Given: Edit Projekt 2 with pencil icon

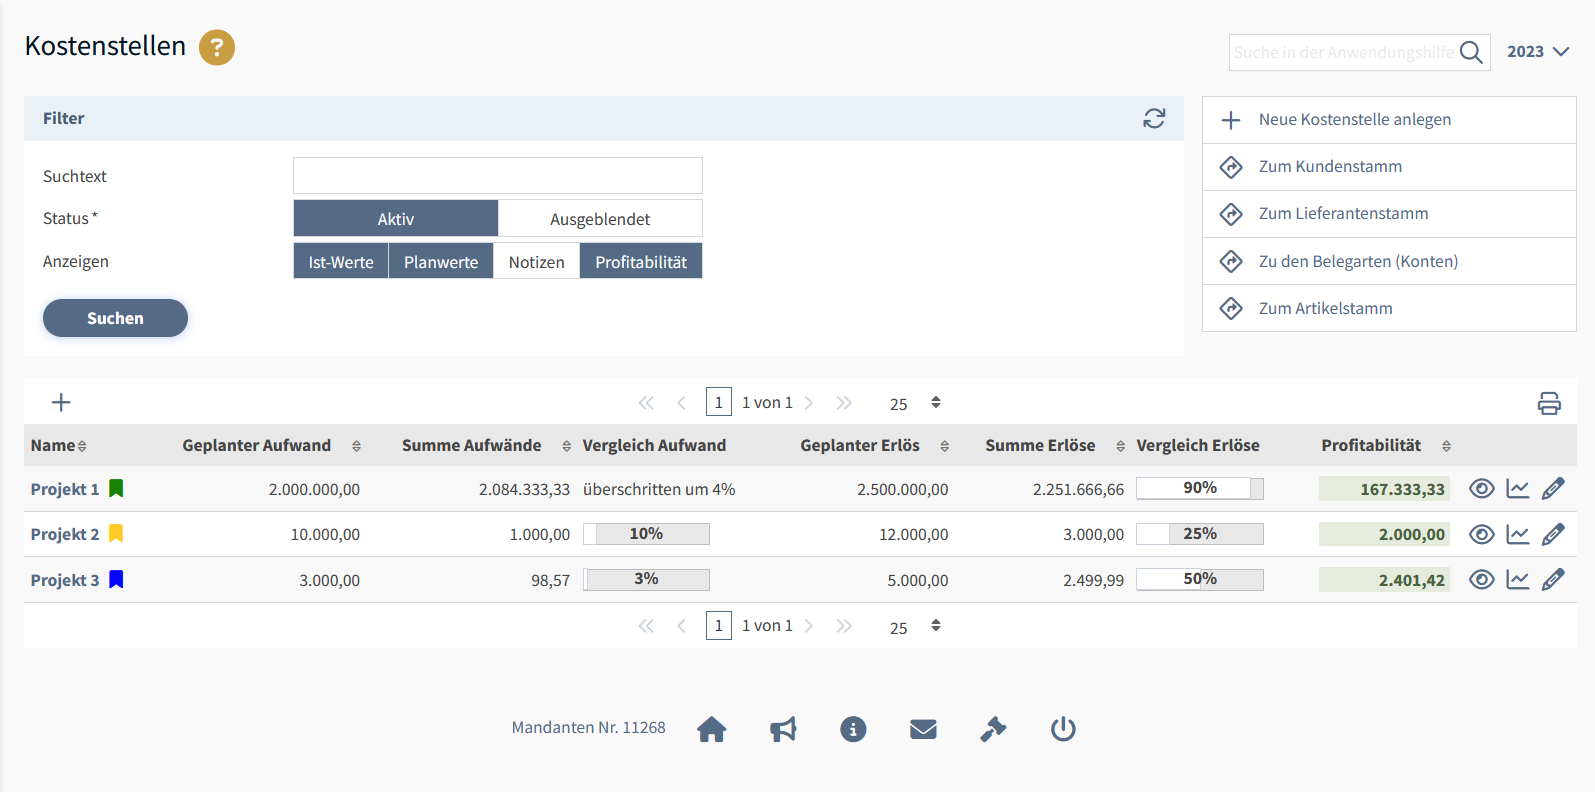Looking at the screenshot, I should [x=1552, y=535].
